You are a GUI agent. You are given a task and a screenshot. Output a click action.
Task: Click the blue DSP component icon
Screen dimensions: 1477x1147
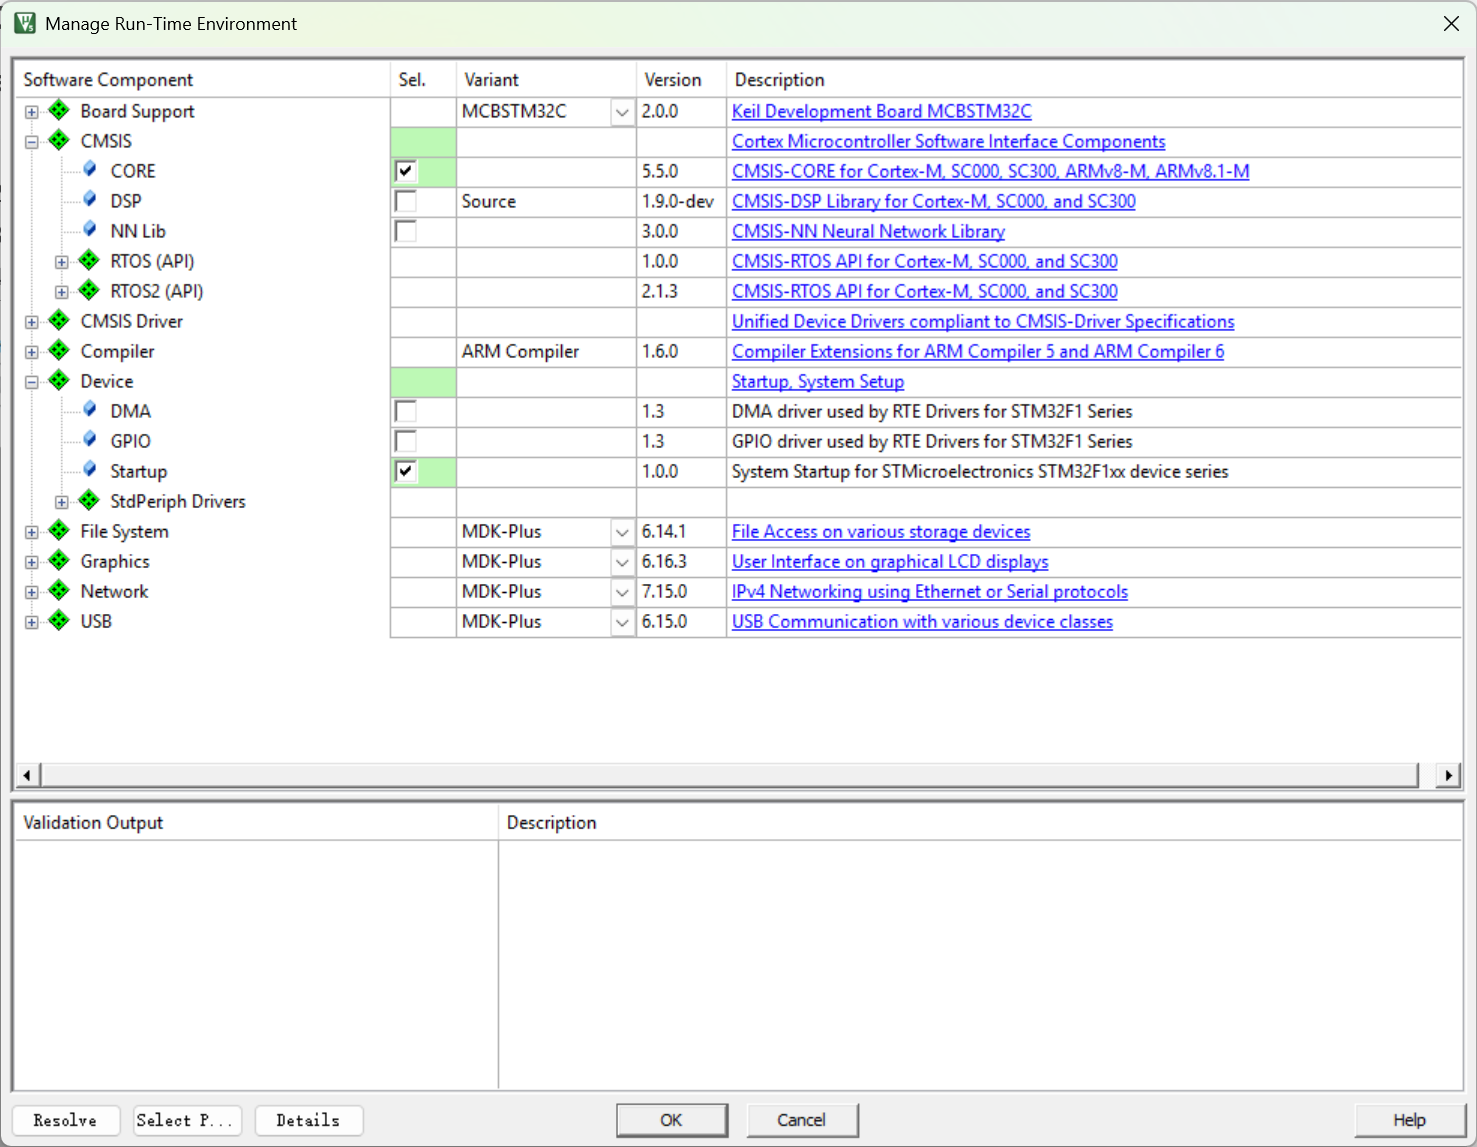tap(90, 200)
